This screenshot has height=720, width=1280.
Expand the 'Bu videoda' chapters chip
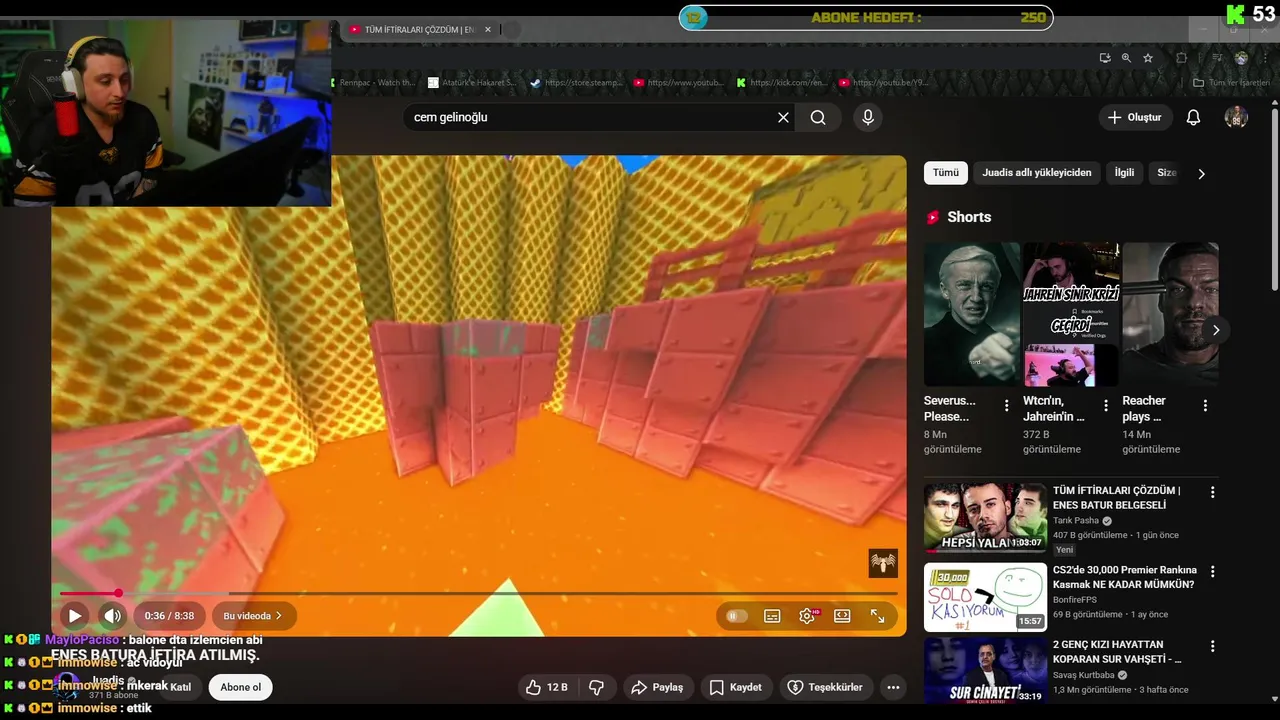click(253, 616)
